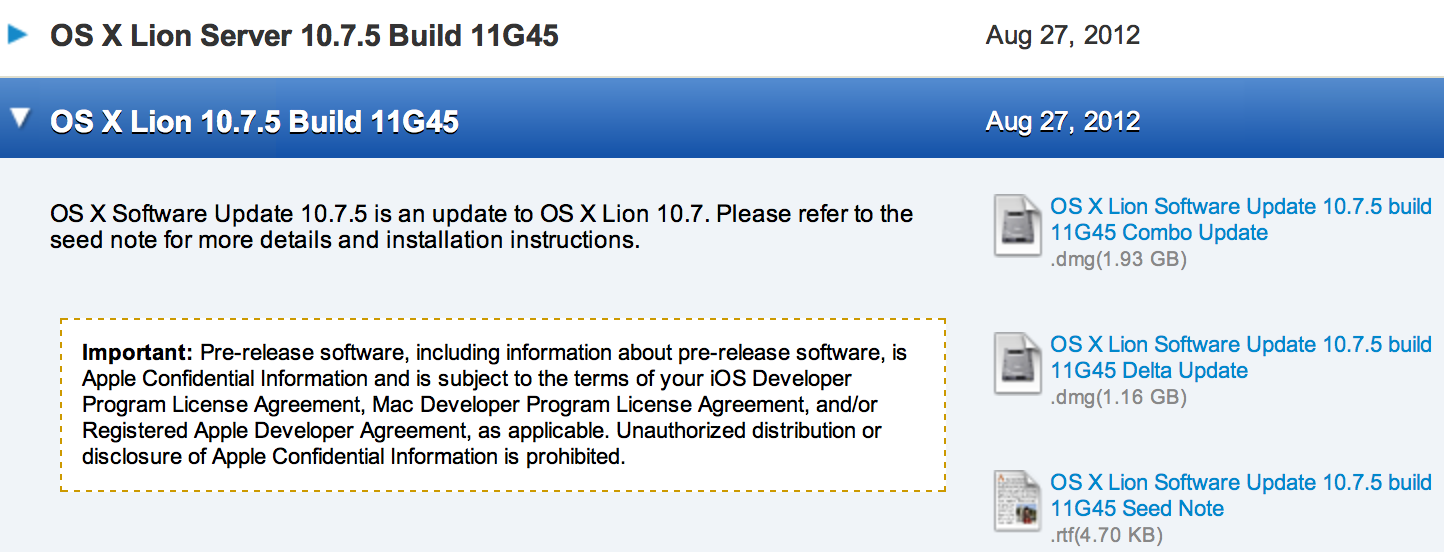1444x552 pixels.
Task: Collapse the OS X Lion 10.7.5 row triangle
Action: (x=19, y=119)
